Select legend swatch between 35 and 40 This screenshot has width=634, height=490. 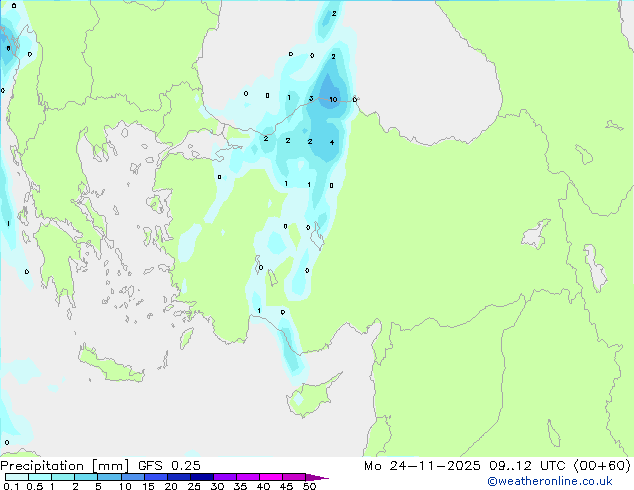[x=248, y=477]
